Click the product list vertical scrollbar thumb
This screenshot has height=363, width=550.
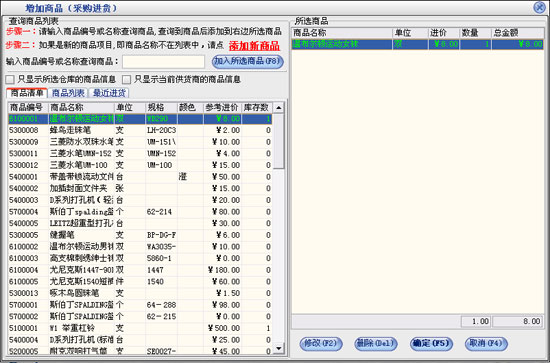pyautogui.click(x=279, y=141)
